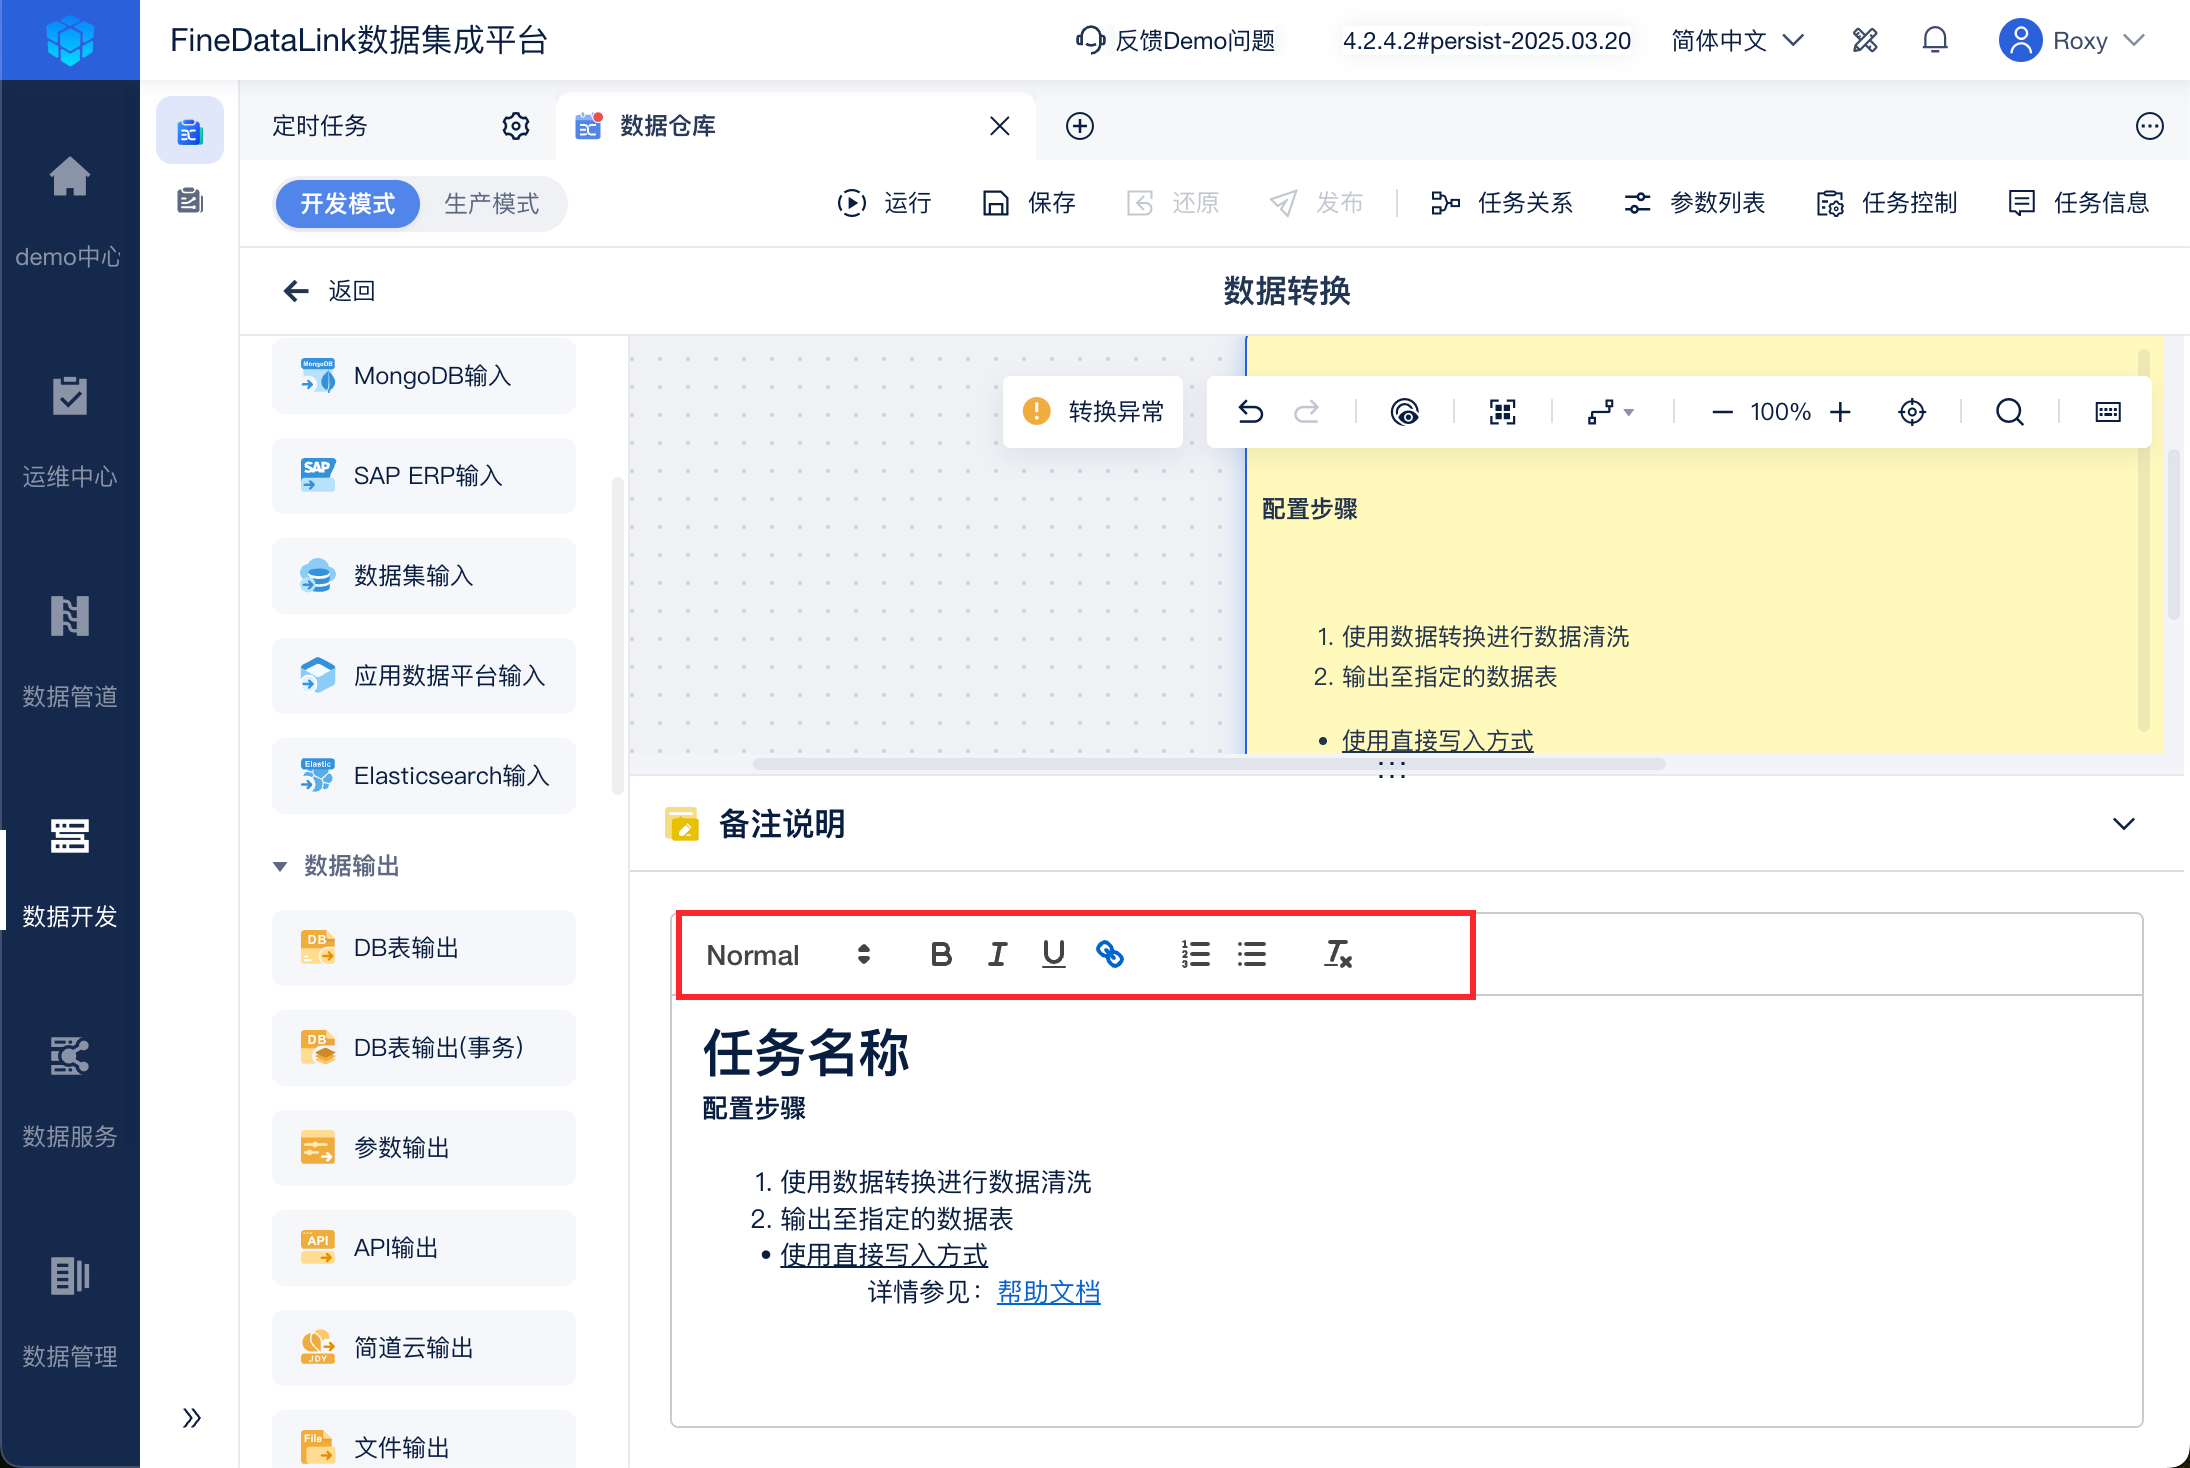Toggle bullet list
This screenshot has height=1468, width=2190.
point(1252,955)
